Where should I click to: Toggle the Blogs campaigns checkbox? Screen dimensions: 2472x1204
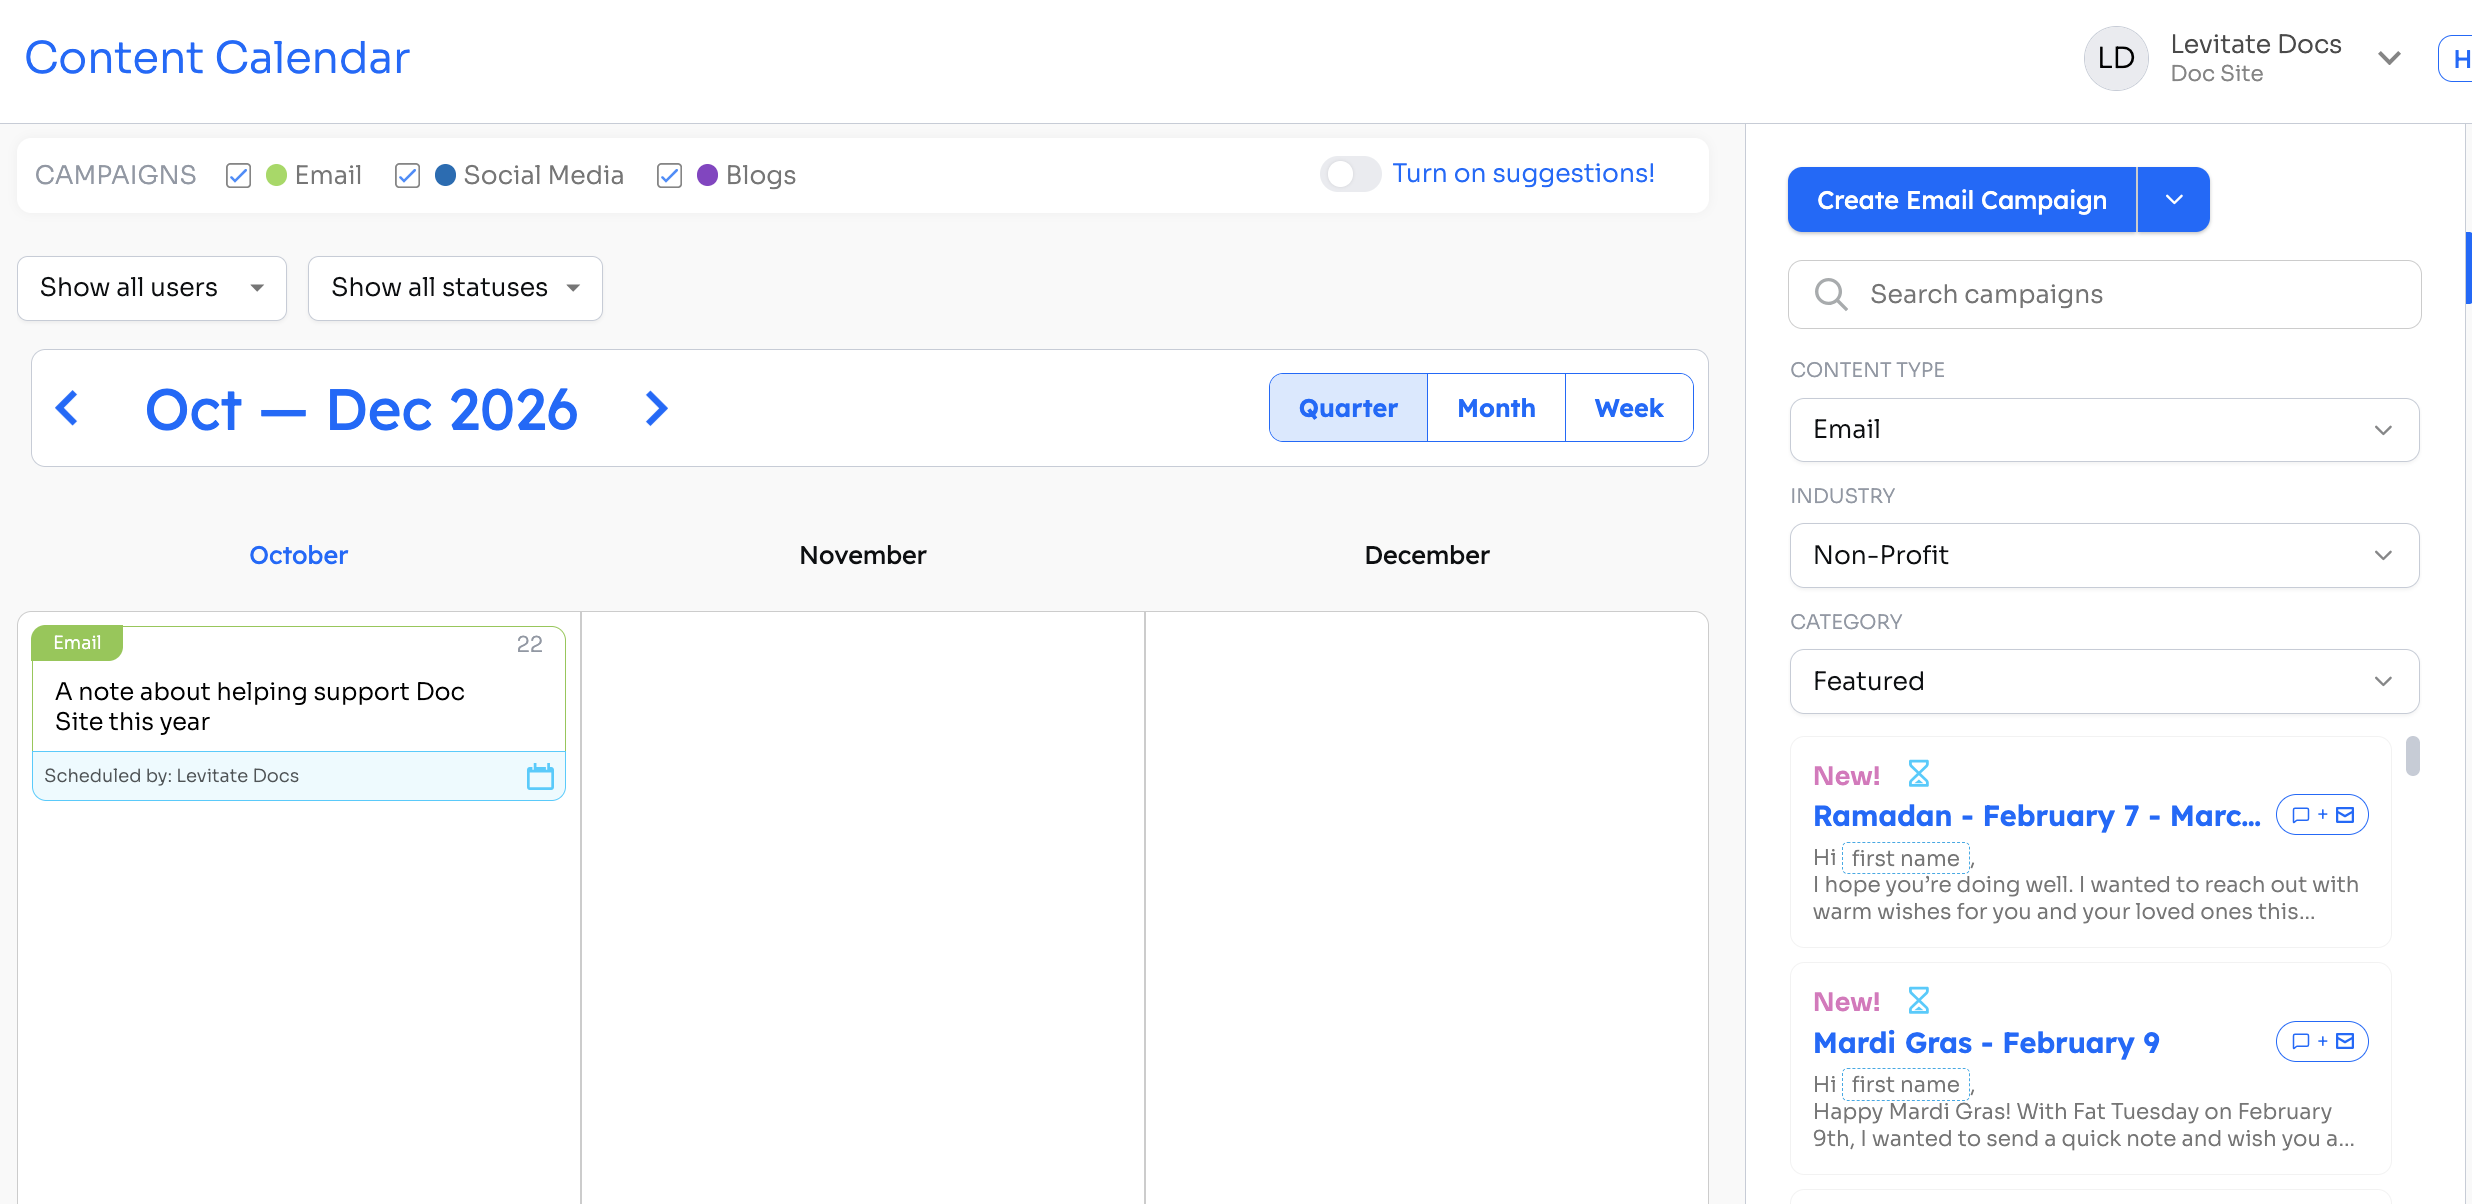click(669, 176)
